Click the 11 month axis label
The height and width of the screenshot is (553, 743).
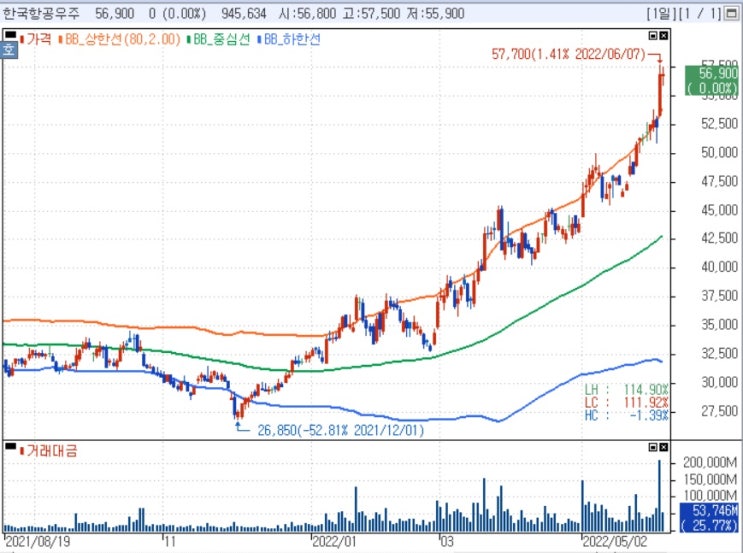[169, 541]
